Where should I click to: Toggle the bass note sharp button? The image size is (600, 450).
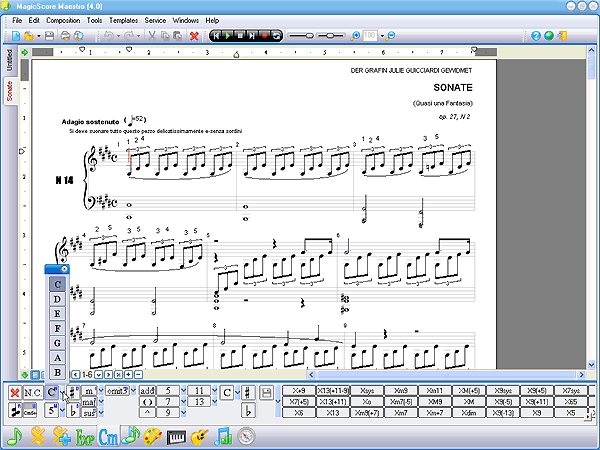[x=248, y=393]
